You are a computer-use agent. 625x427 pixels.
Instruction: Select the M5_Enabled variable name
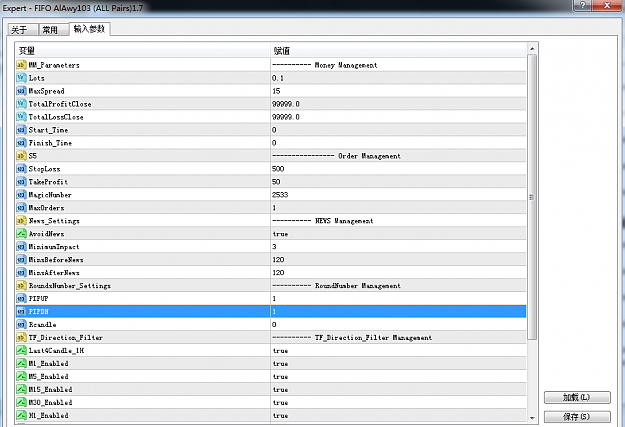pyautogui.click(x=48, y=376)
